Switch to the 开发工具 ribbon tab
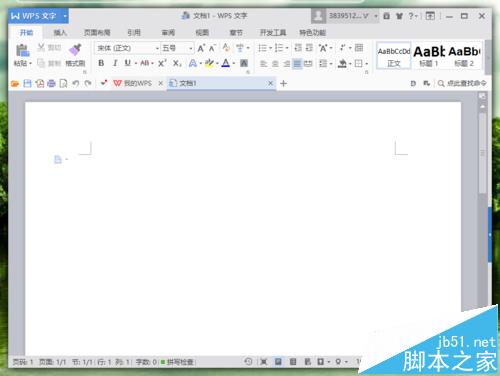The image size is (500, 376). tap(273, 32)
